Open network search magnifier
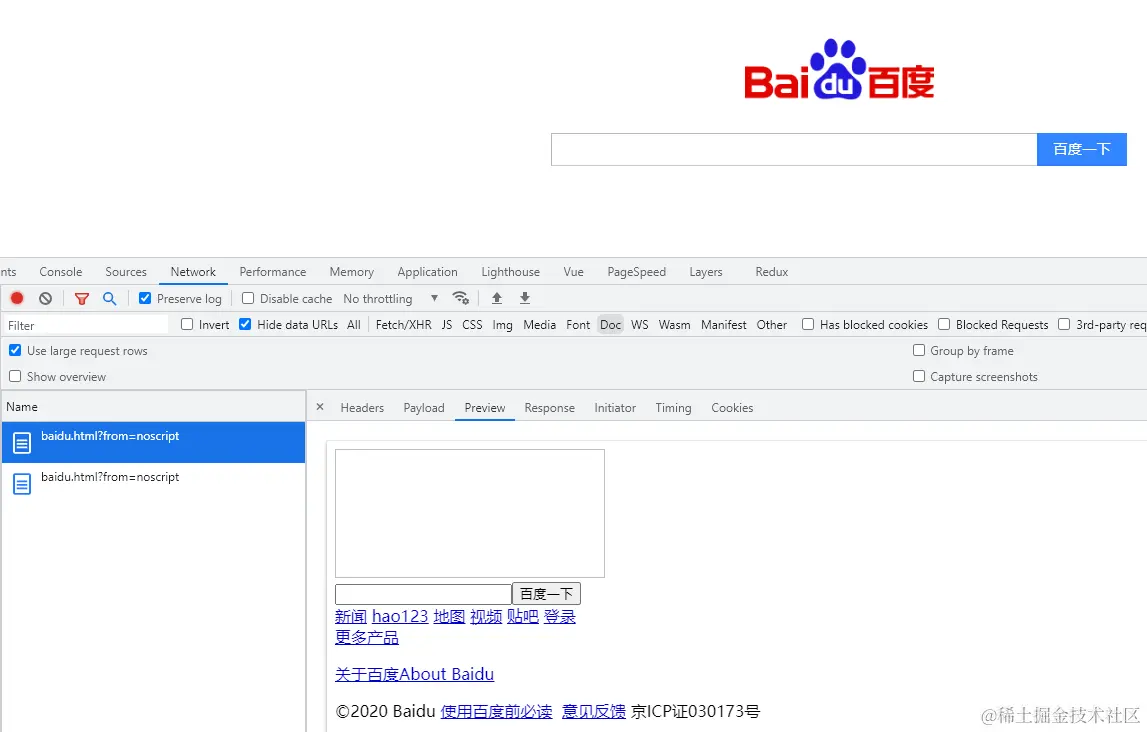Viewport: 1147px width, 732px height. pyautogui.click(x=110, y=298)
